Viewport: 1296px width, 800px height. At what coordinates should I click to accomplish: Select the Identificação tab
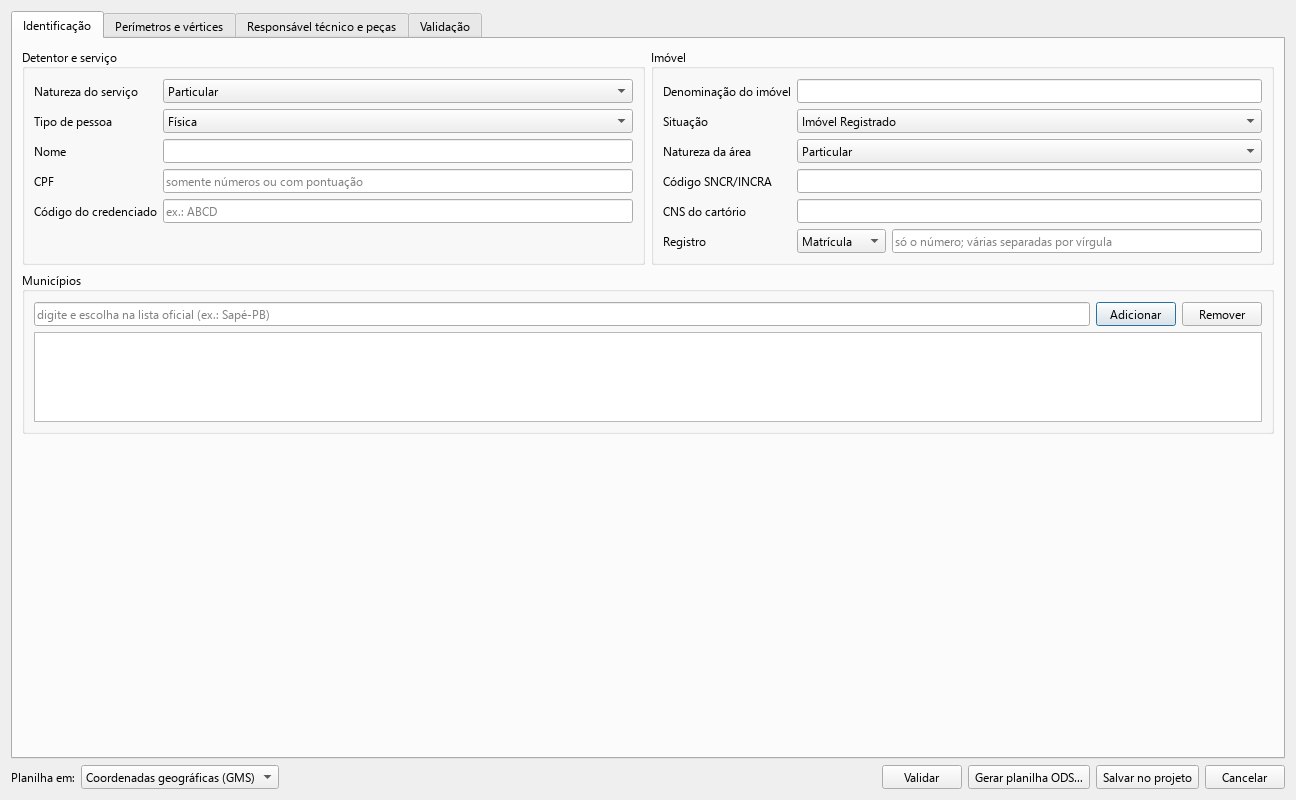click(57, 24)
